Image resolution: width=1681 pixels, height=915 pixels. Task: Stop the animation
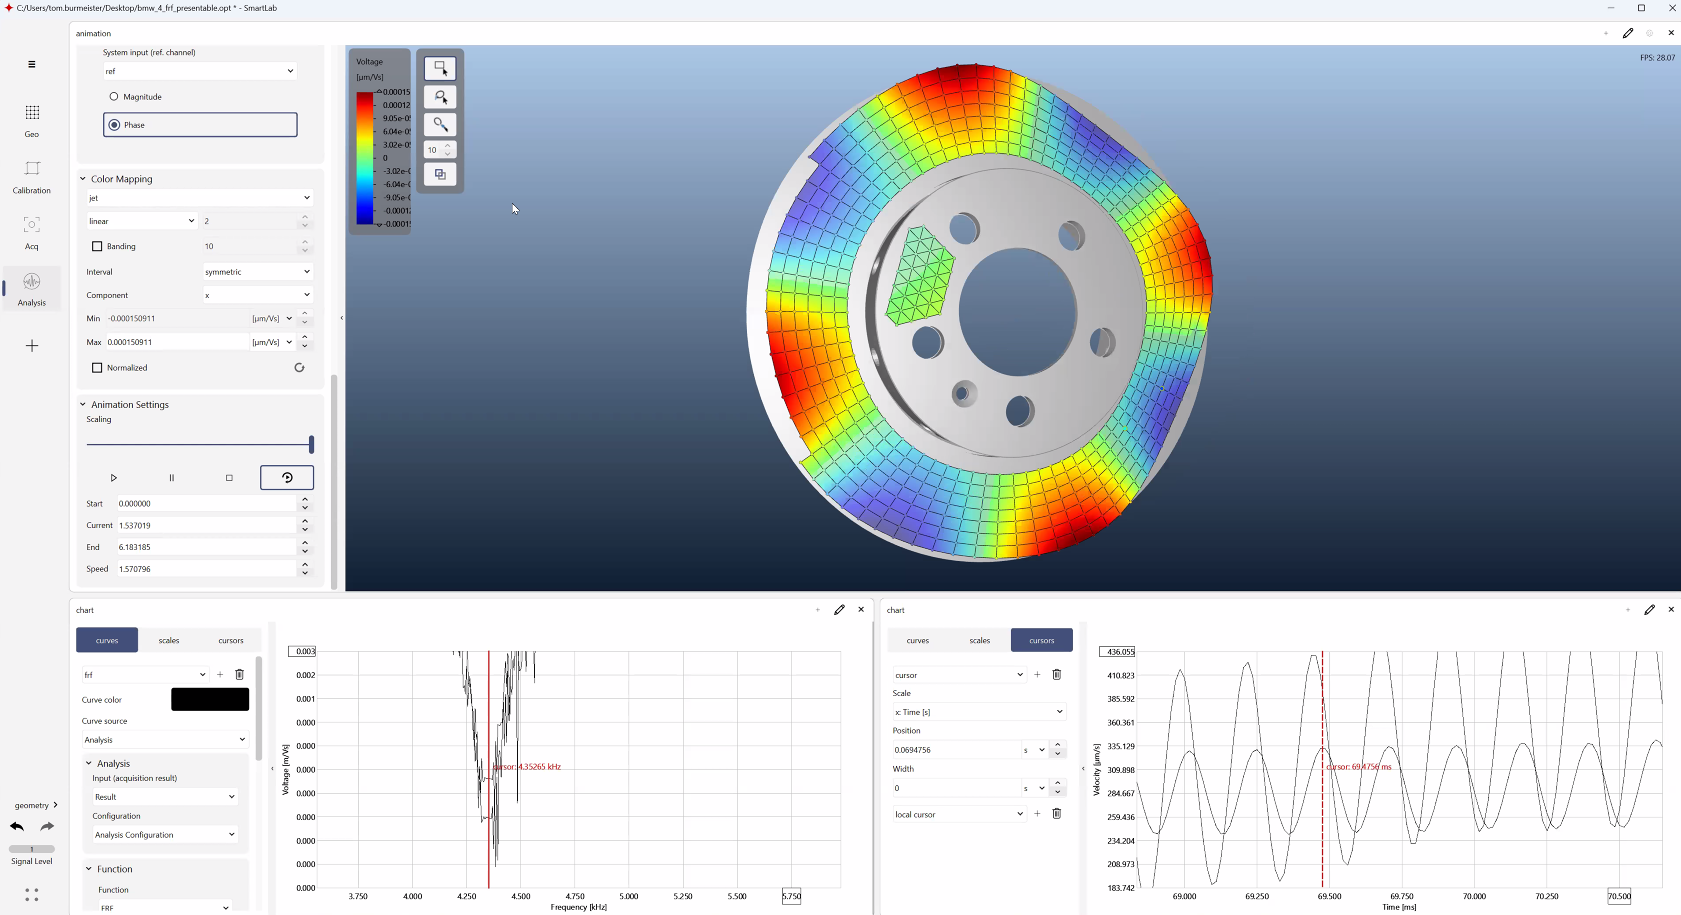229,478
